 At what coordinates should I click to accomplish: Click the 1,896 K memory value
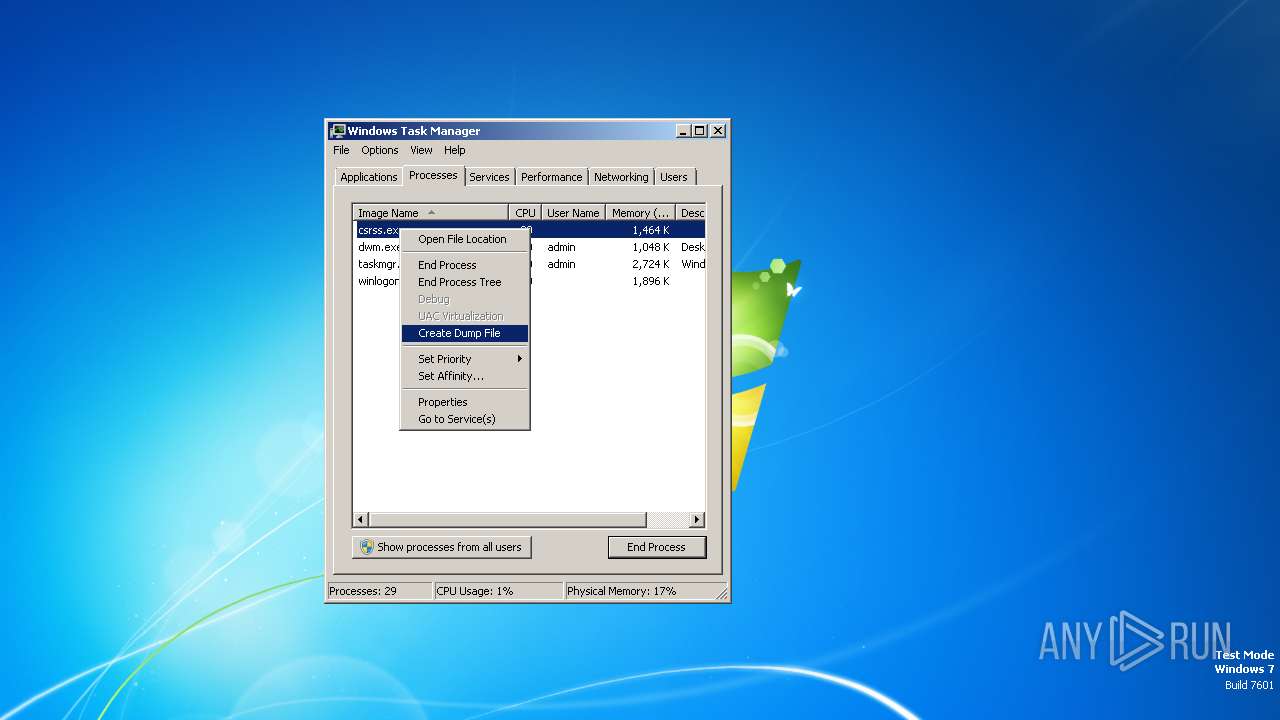click(650, 281)
